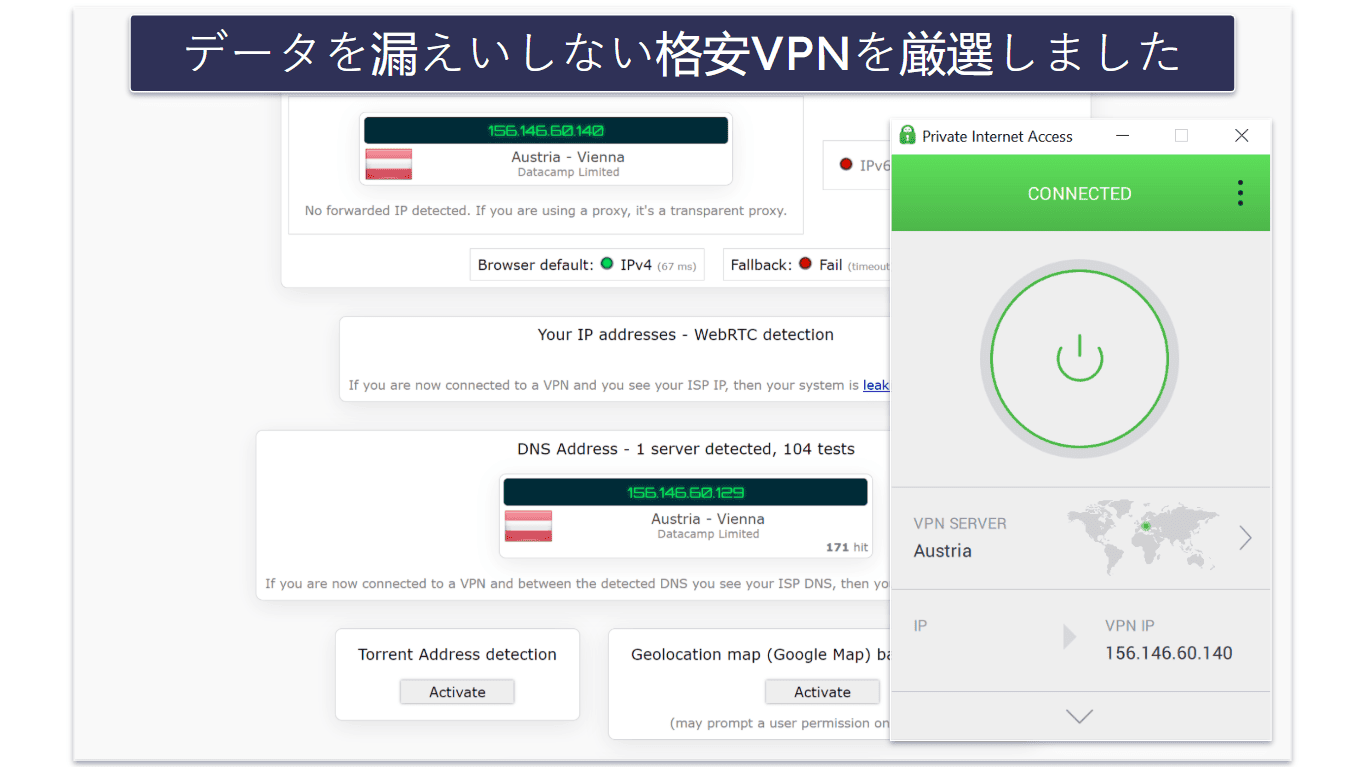Activate Torrent Address detection

pos(457,692)
